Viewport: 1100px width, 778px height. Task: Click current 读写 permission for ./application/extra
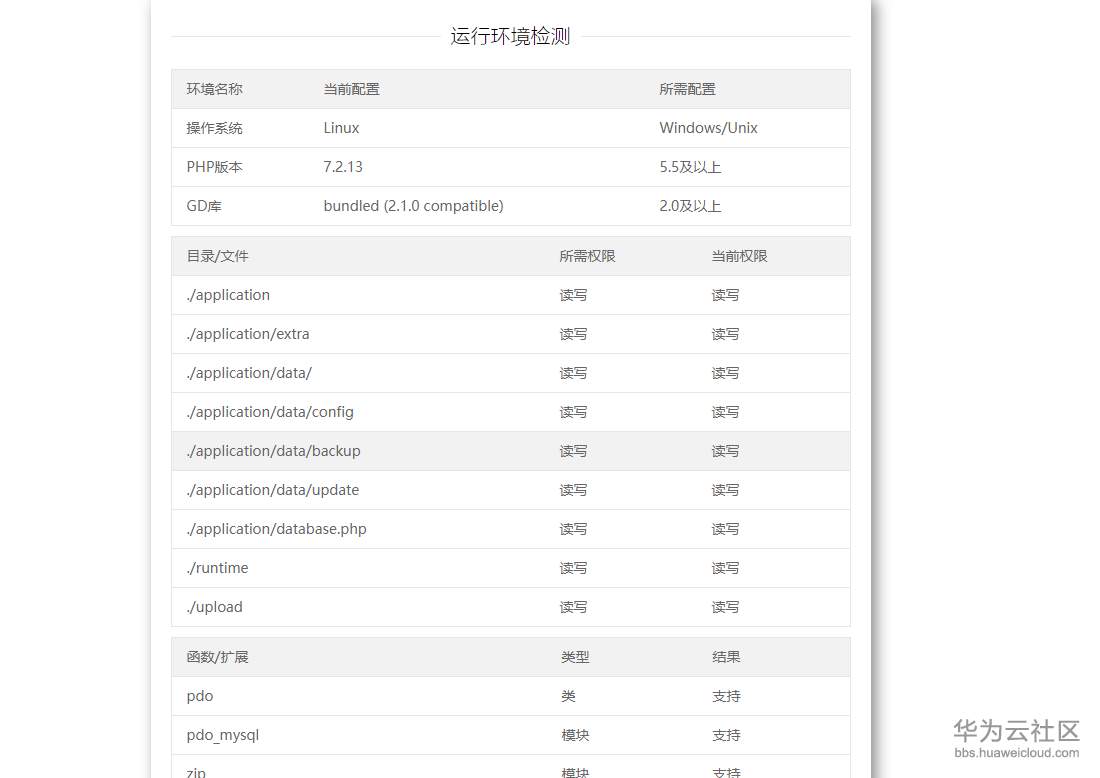point(725,334)
